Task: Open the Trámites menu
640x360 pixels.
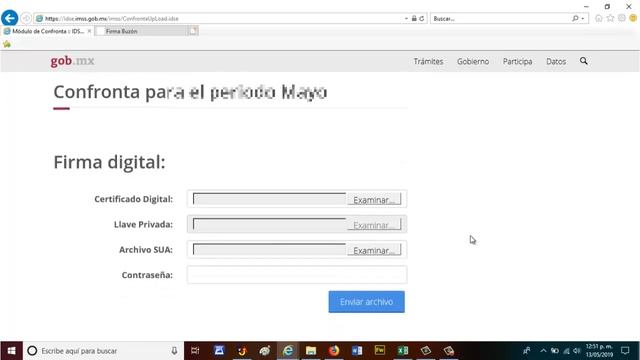Action: (428, 61)
